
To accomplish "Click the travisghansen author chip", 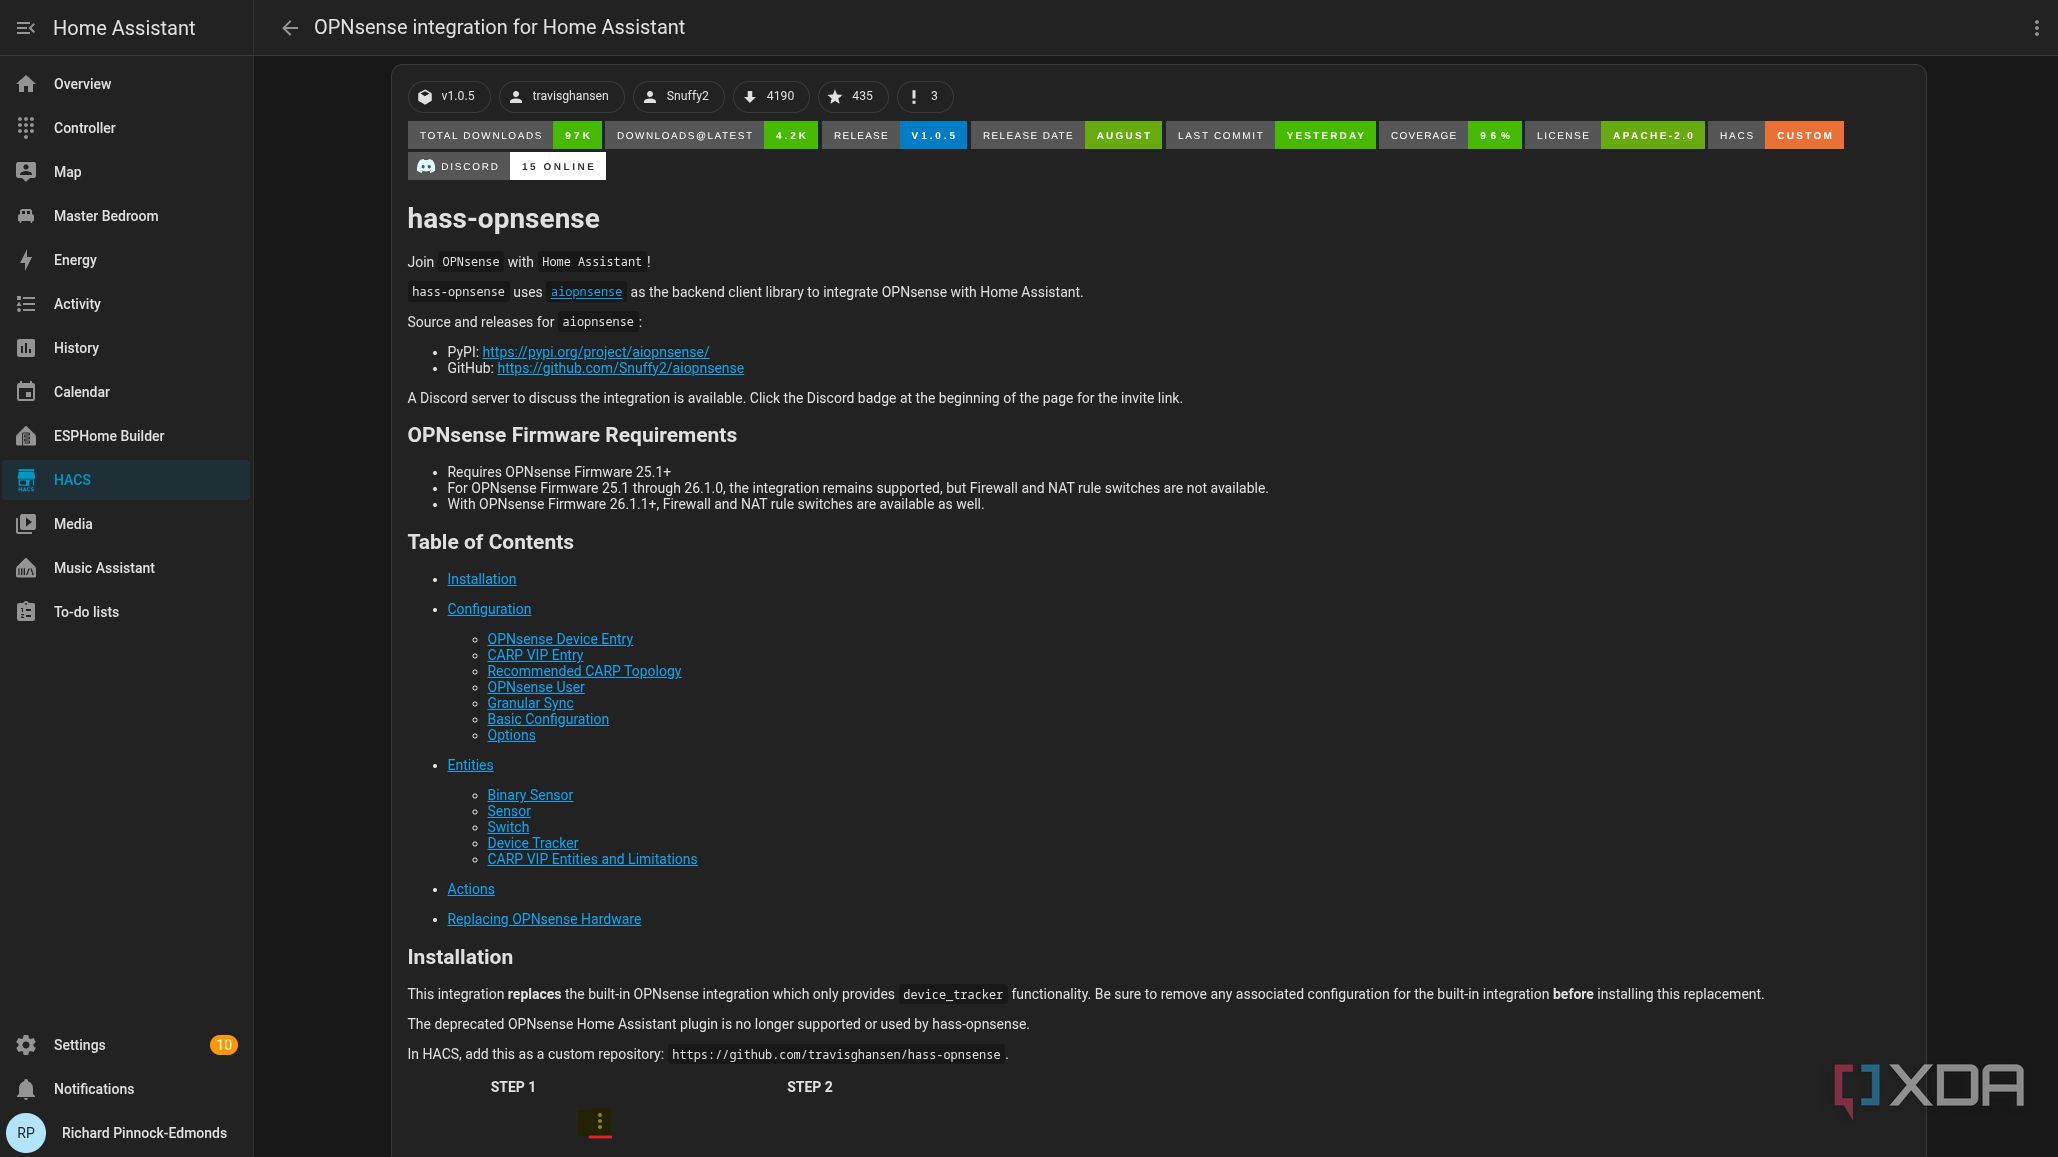I will pyautogui.click(x=561, y=96).
